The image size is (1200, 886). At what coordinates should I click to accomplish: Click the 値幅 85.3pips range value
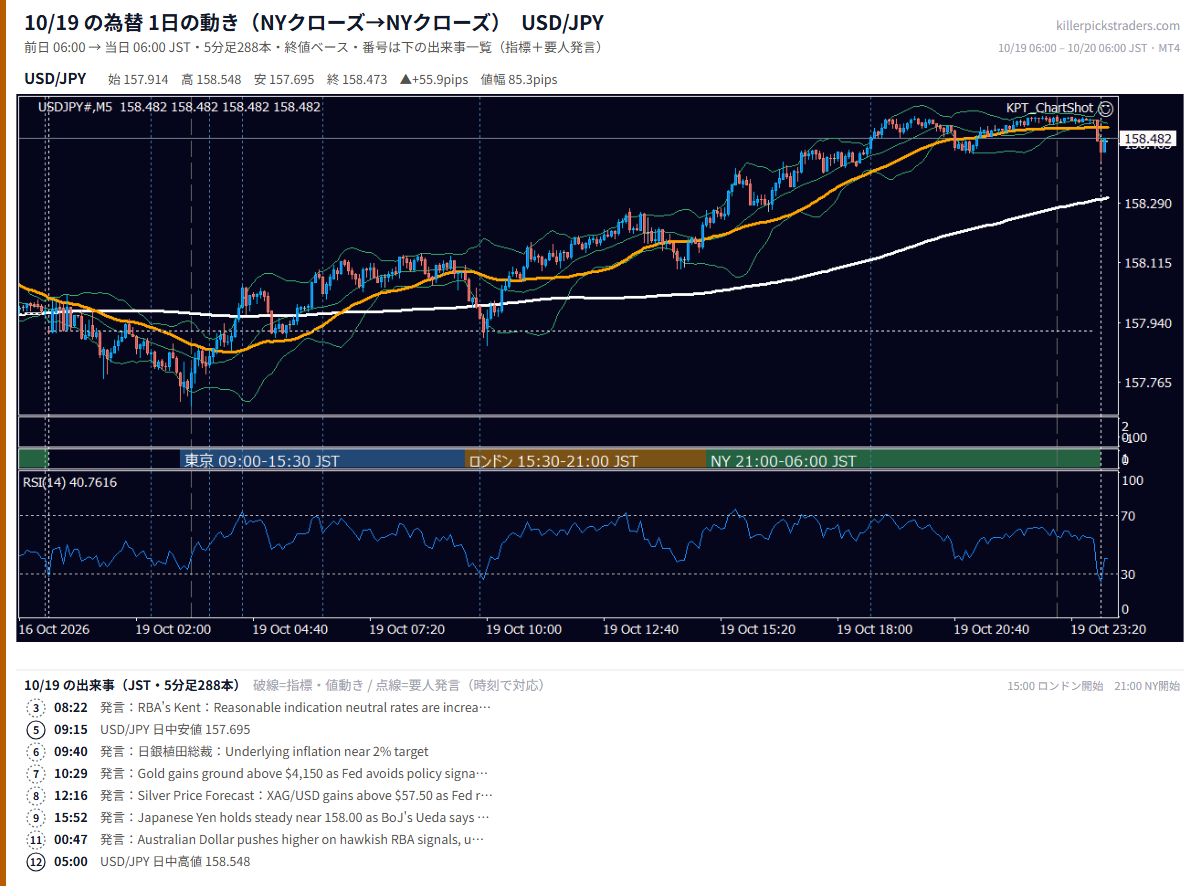519,80
